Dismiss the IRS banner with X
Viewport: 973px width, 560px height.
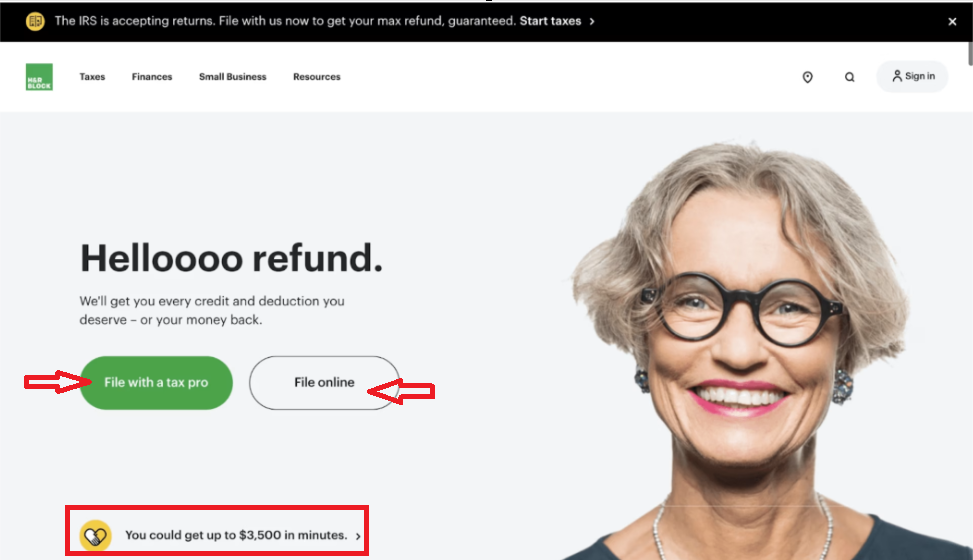[x=953, y=22]
